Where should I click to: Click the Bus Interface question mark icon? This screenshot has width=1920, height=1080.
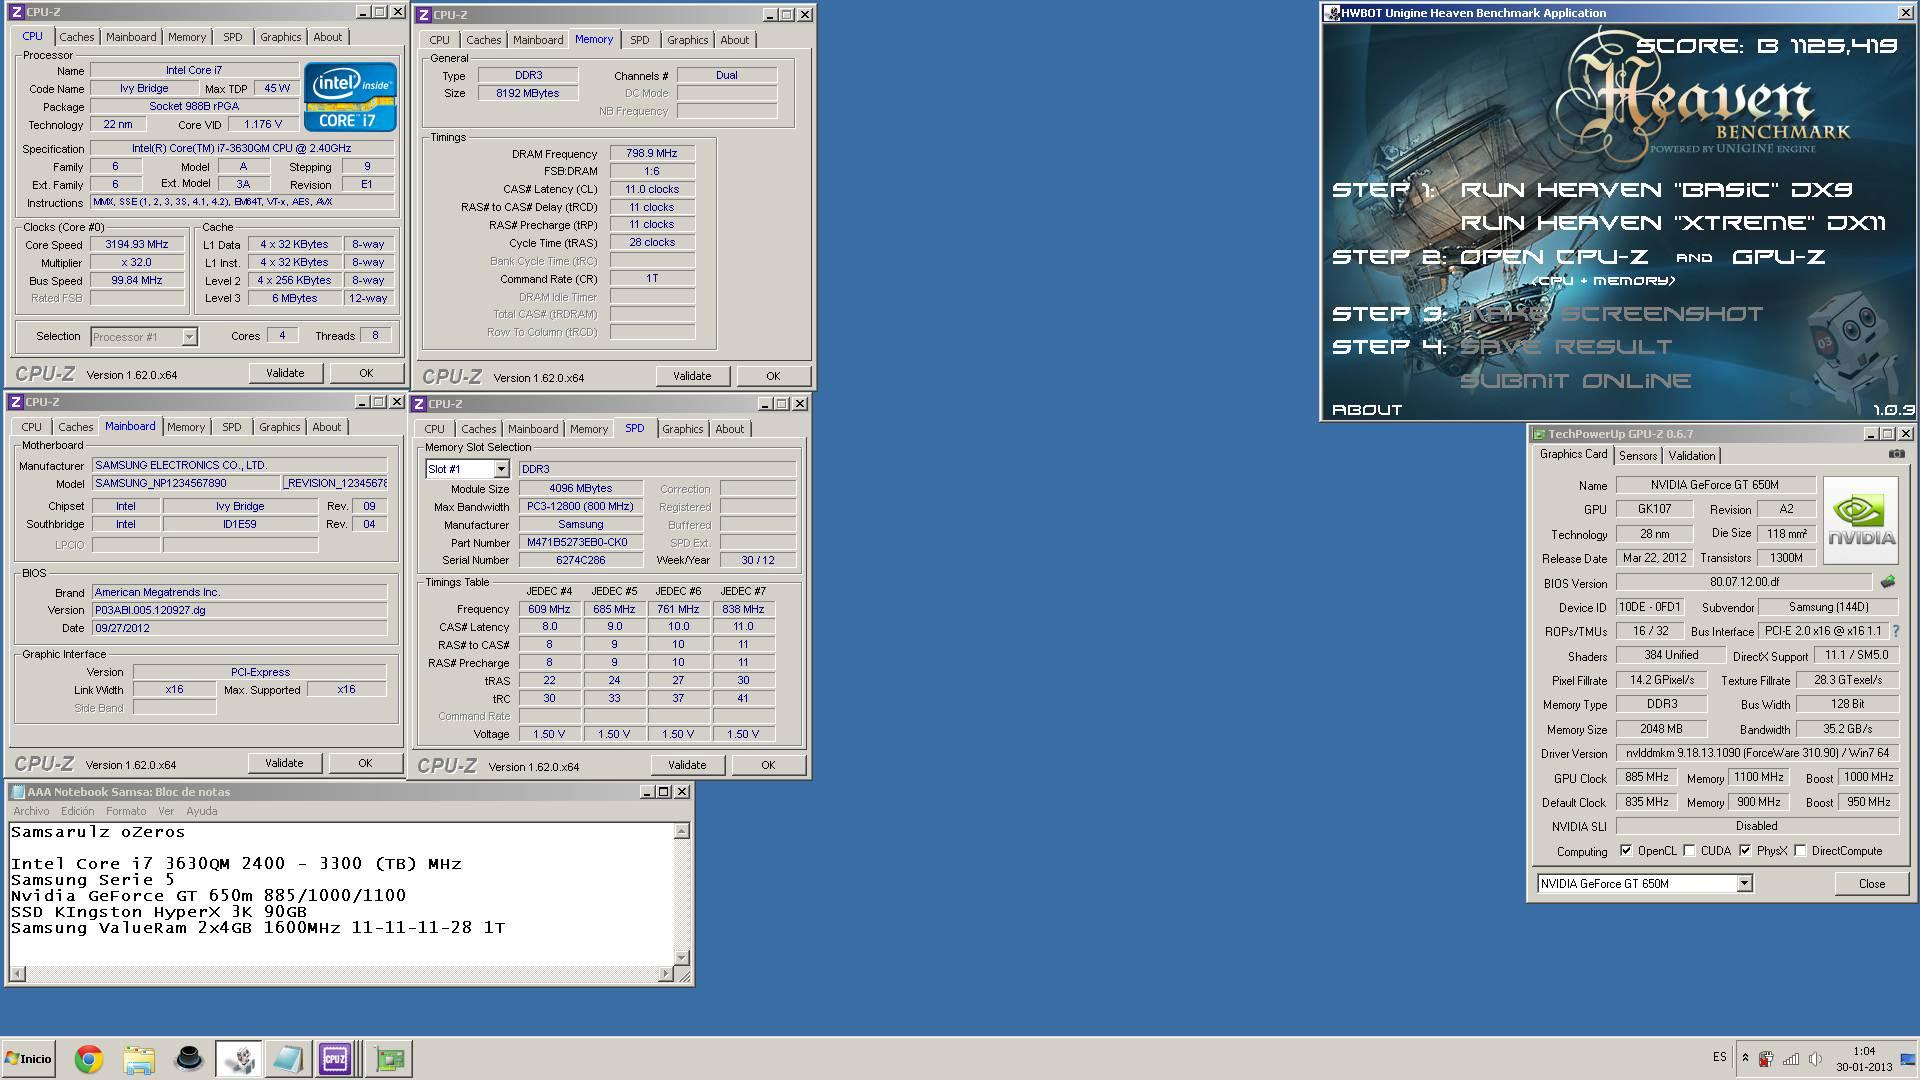1896,631
